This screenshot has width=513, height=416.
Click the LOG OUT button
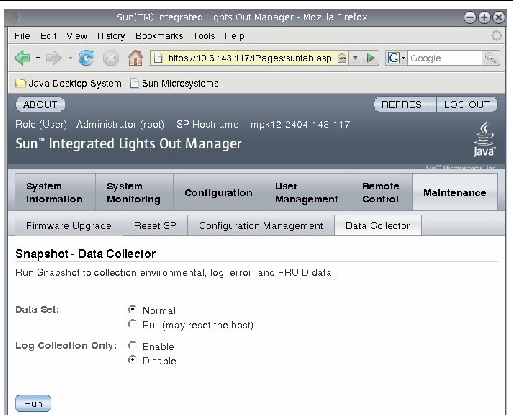click(466, 105)
